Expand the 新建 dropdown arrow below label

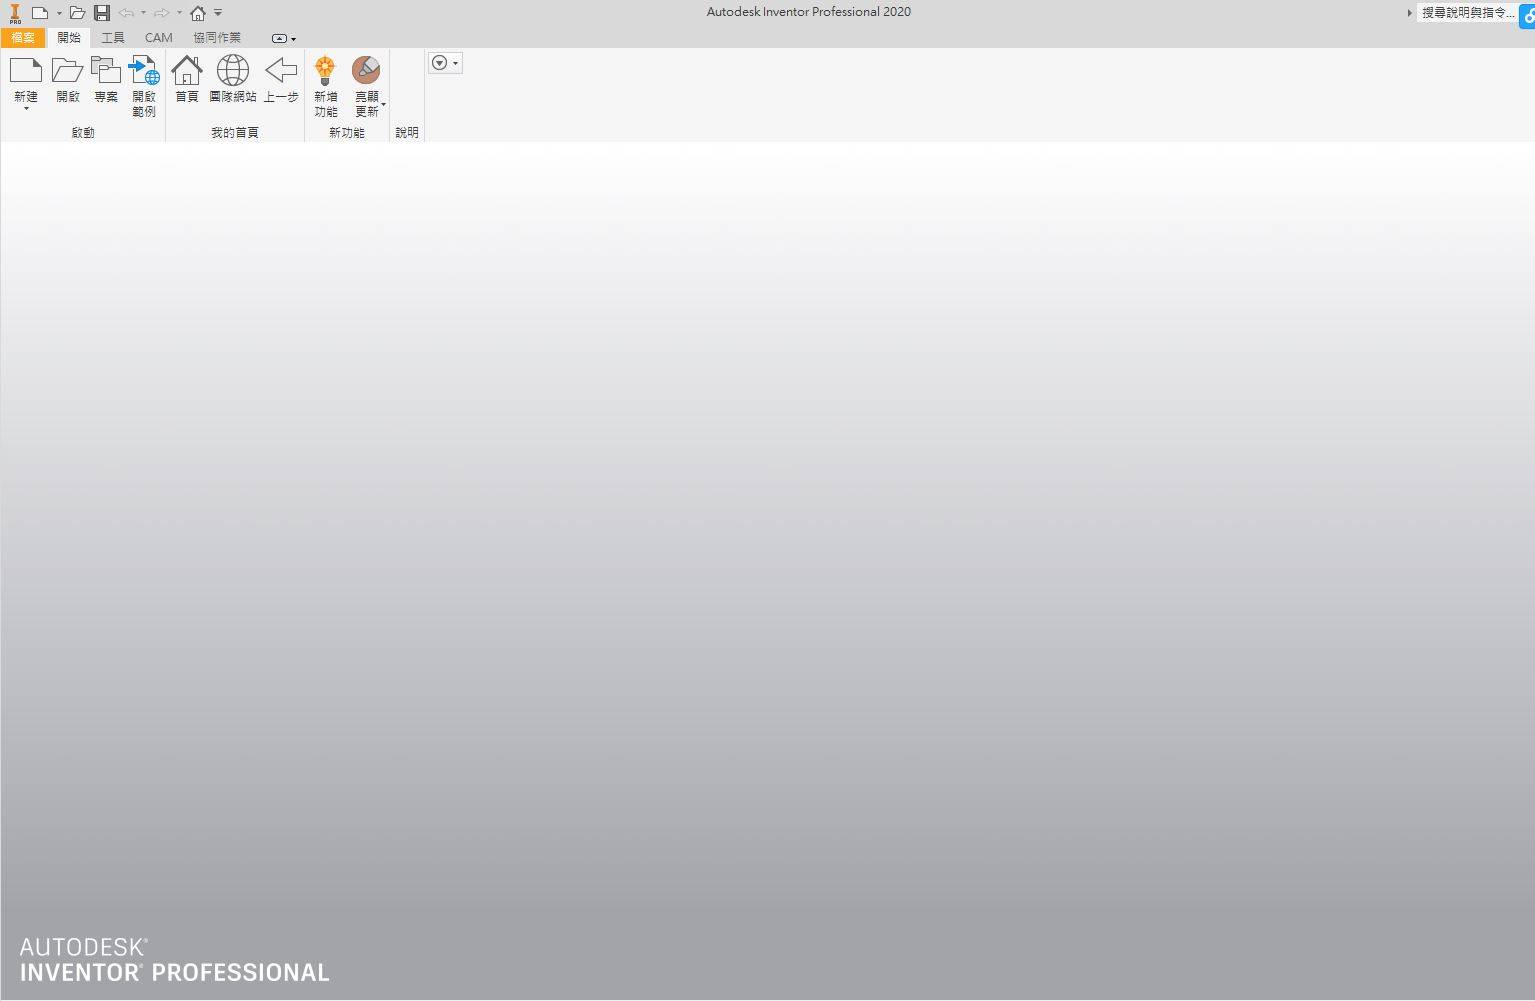click(26, 108)
